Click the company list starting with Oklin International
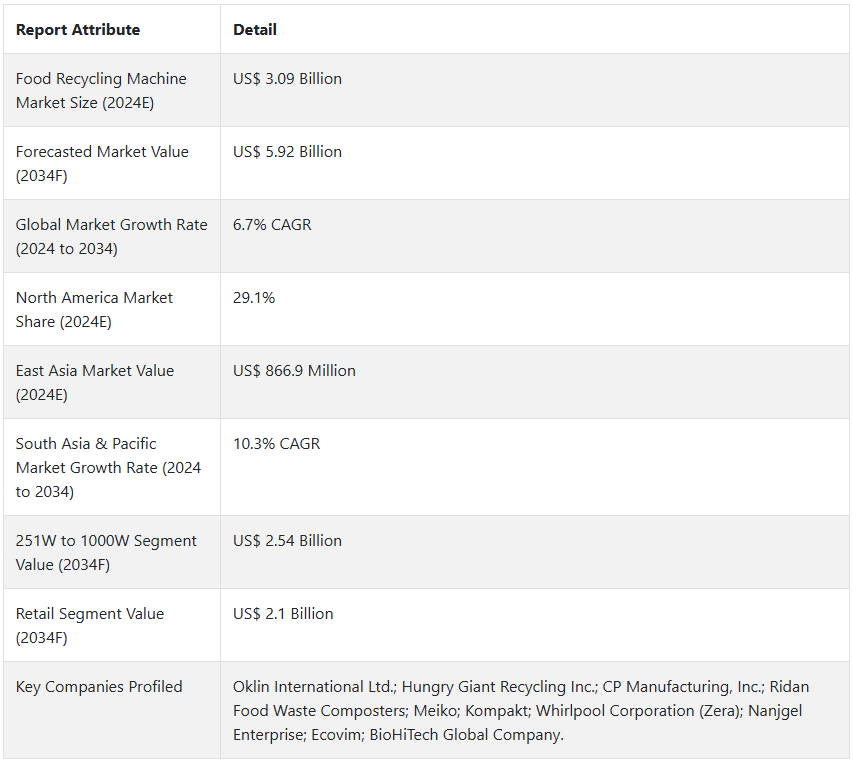 click(x=520, y=711)
